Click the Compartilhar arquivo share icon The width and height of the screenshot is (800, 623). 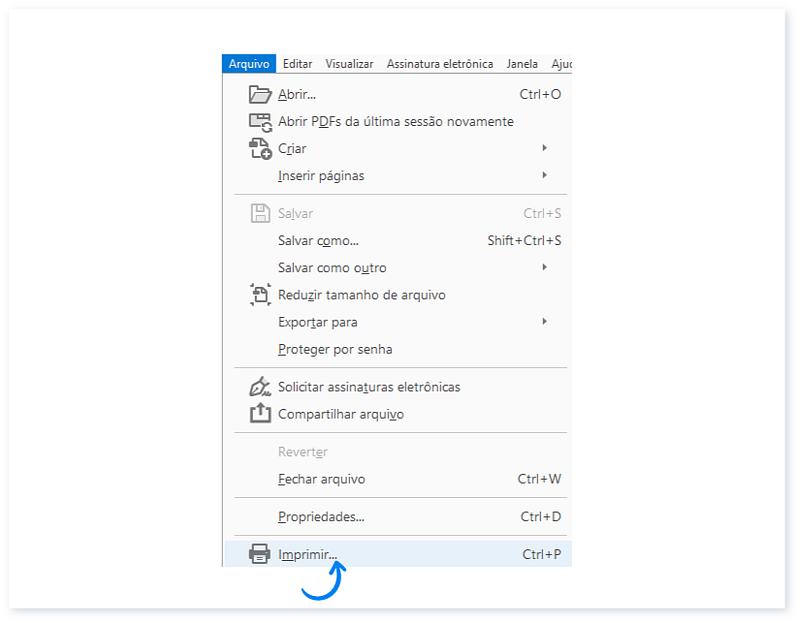[x=259, y=414]
